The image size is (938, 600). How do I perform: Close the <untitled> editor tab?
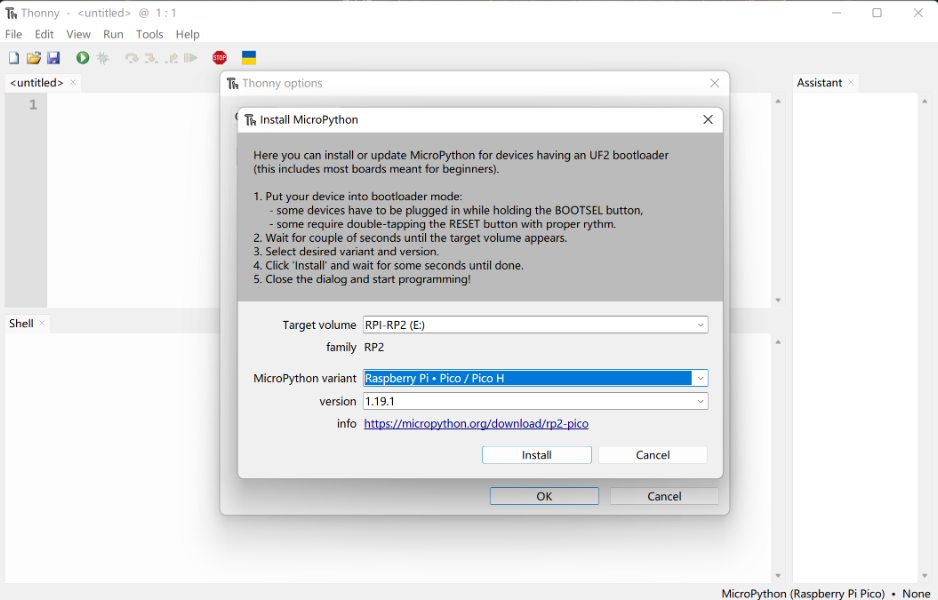pyautogui.click(x=73, y=82)
